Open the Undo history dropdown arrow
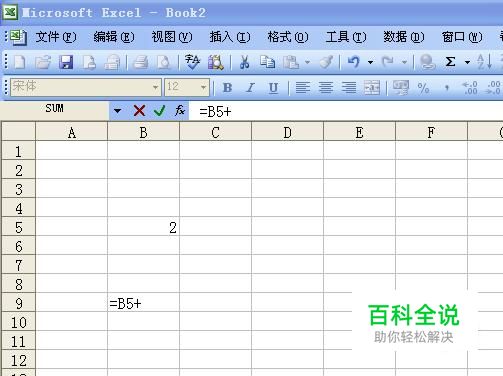503x376 pixels. click(x=370, y=62)
